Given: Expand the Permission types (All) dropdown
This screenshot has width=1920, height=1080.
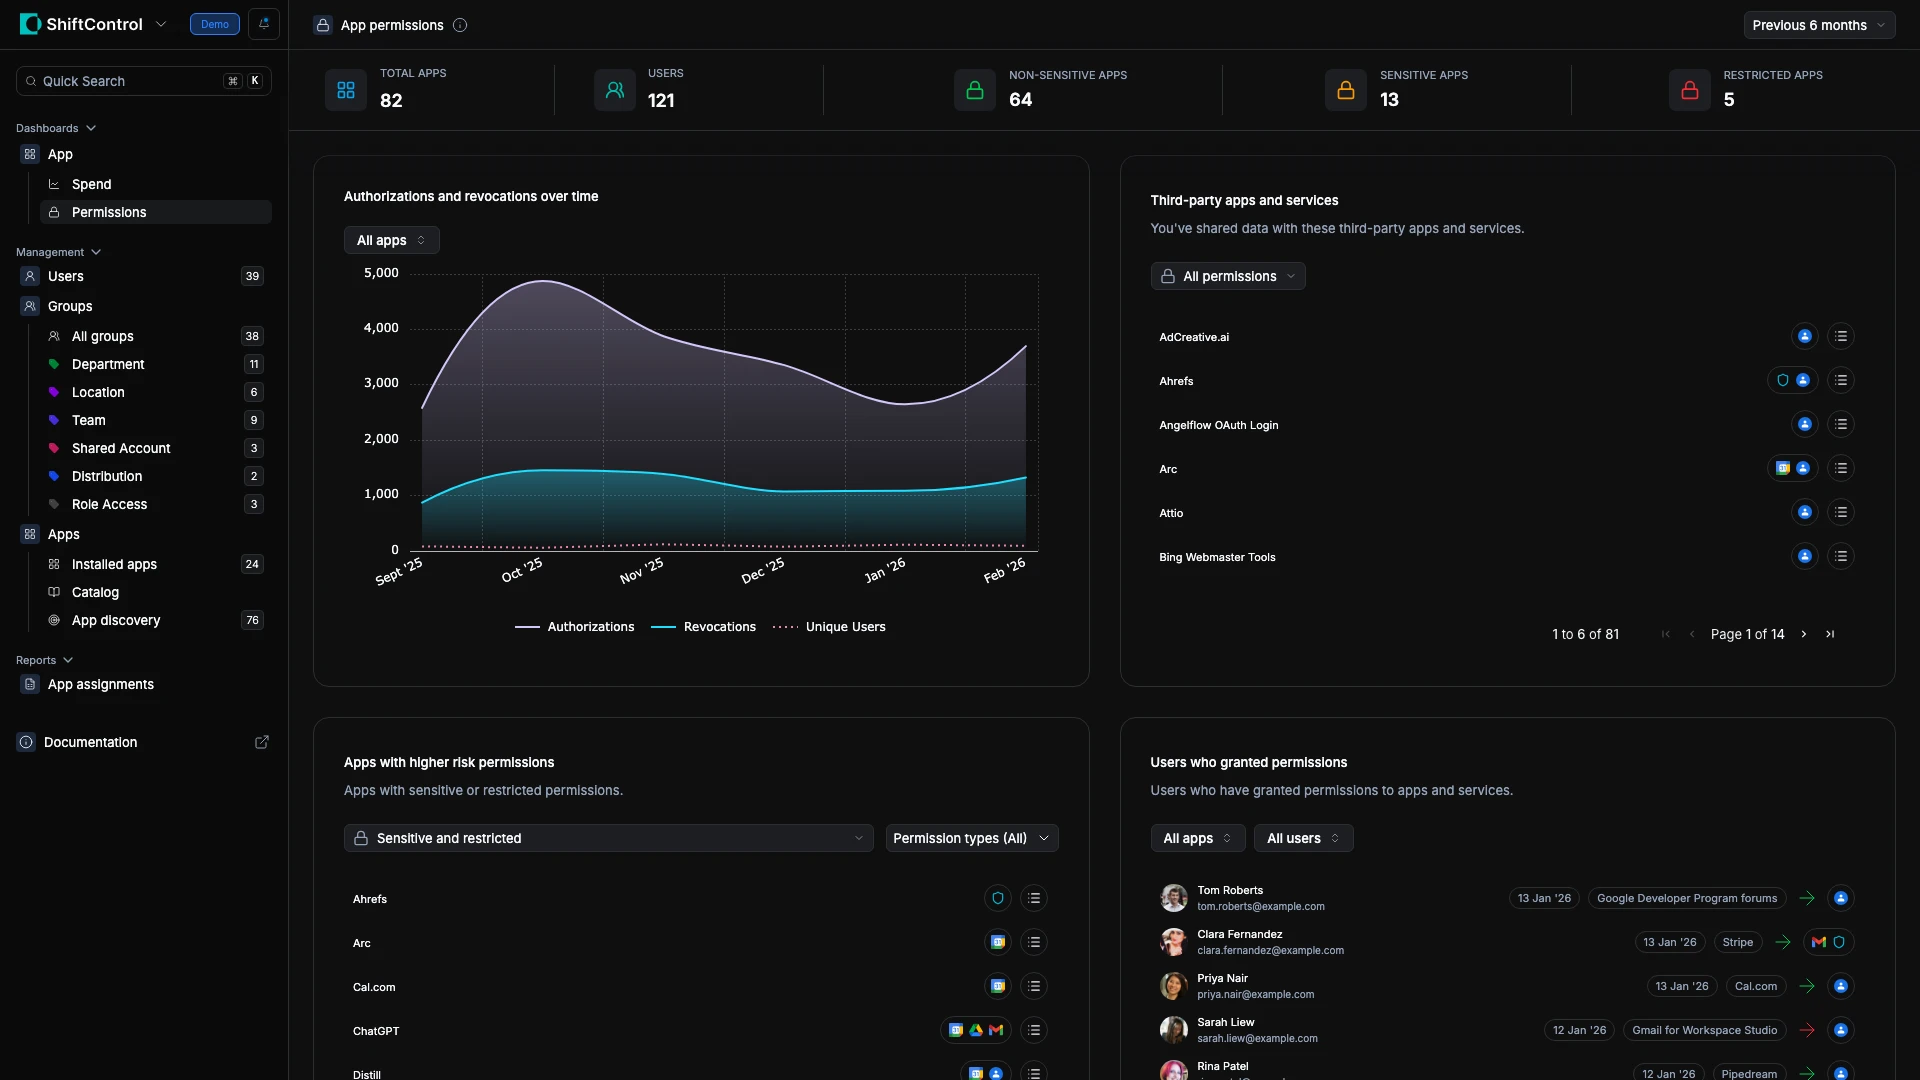Looking at the screenshot, I should pyautogui.click(x=971, y=838).
